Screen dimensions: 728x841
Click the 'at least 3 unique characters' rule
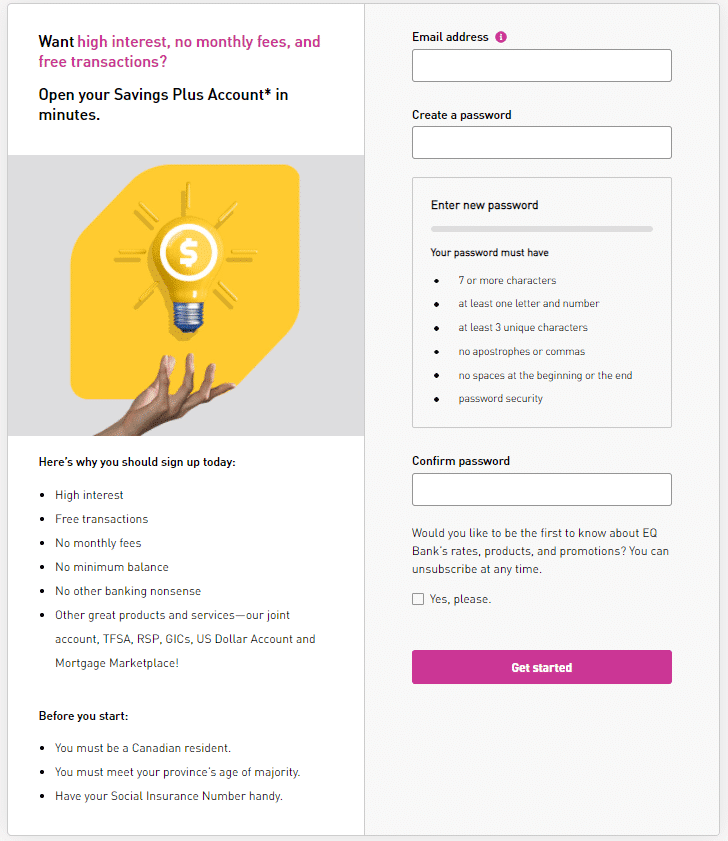523,328
